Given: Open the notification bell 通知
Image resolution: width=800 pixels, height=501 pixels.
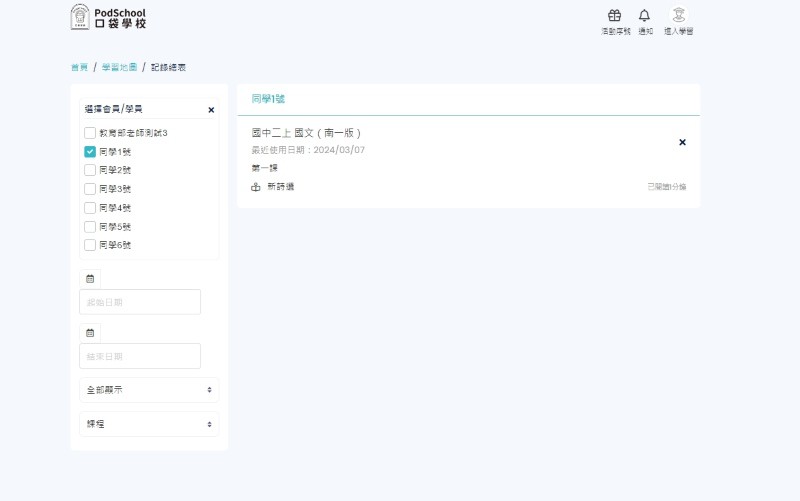Looking at the screenshot, I should coord(645,16).
